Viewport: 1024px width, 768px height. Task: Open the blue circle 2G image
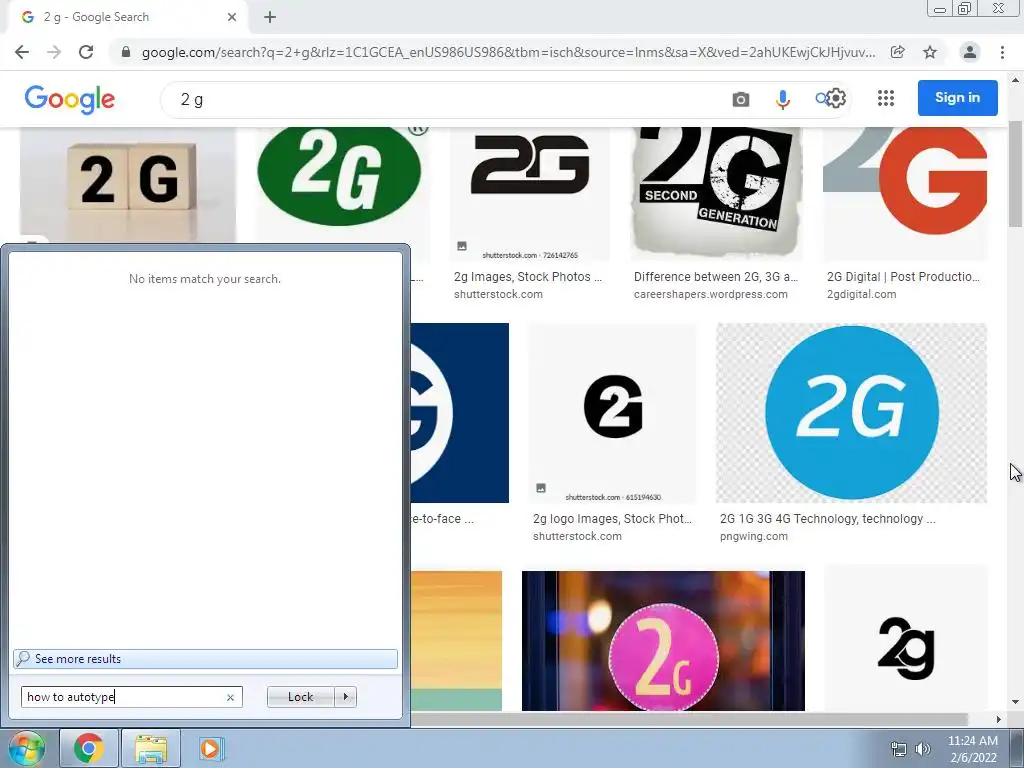[x=852, y=413]
